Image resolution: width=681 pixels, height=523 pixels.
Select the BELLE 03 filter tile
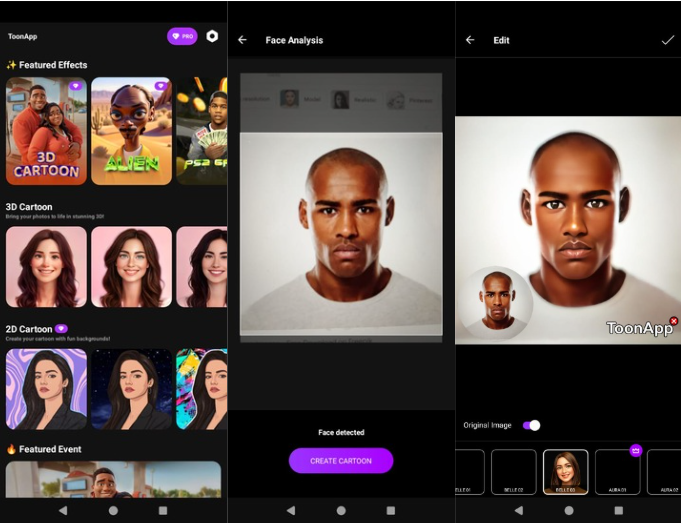coord(565,472)
